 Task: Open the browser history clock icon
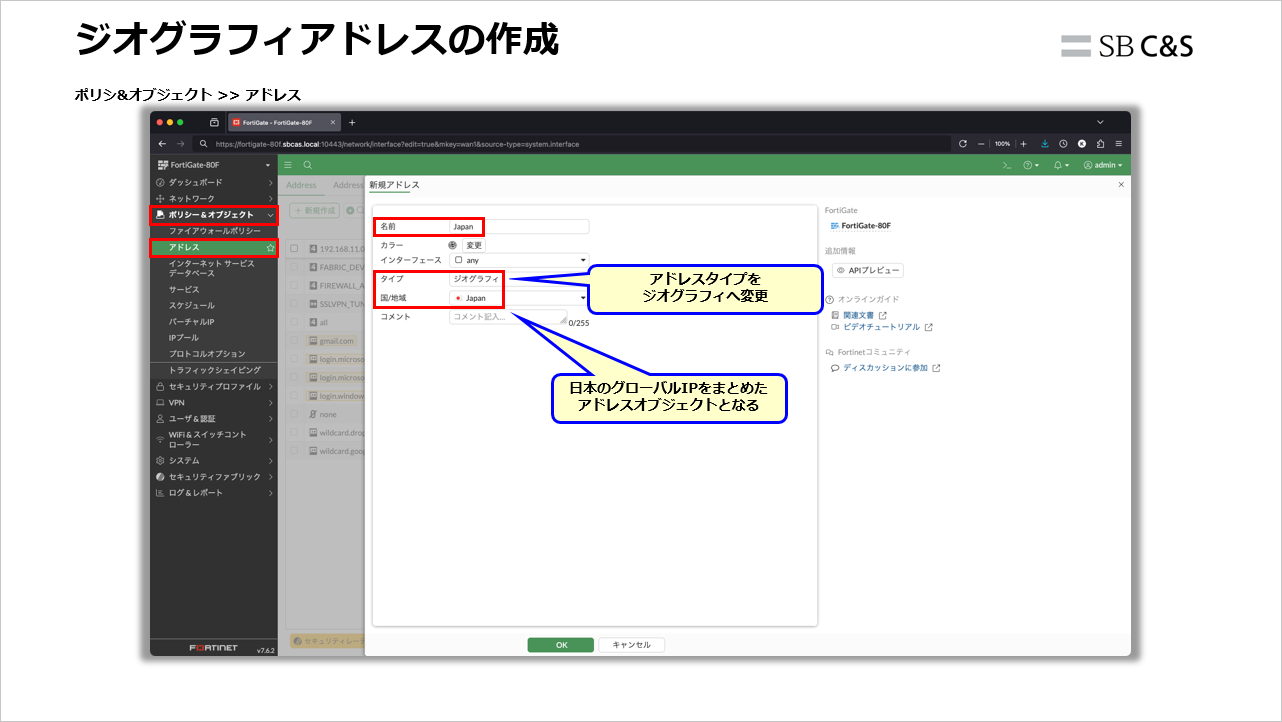(1063, 143)
